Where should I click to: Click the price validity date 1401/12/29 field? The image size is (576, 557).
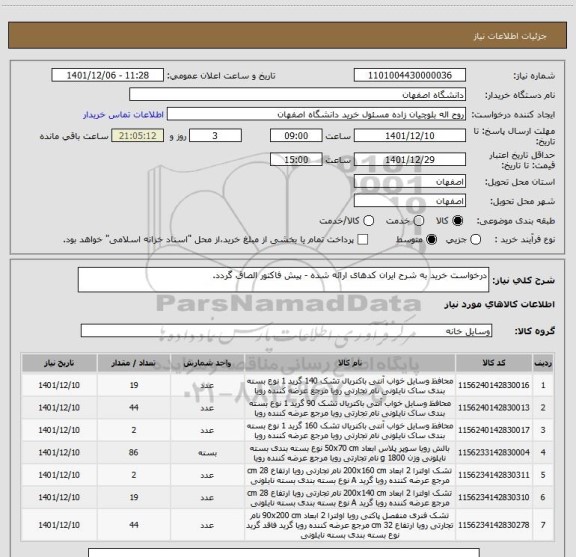410,159
